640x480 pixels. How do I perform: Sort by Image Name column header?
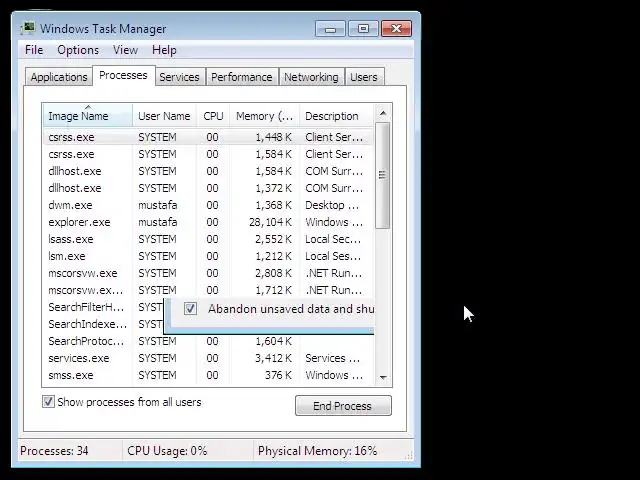click(x=87, y=116)
